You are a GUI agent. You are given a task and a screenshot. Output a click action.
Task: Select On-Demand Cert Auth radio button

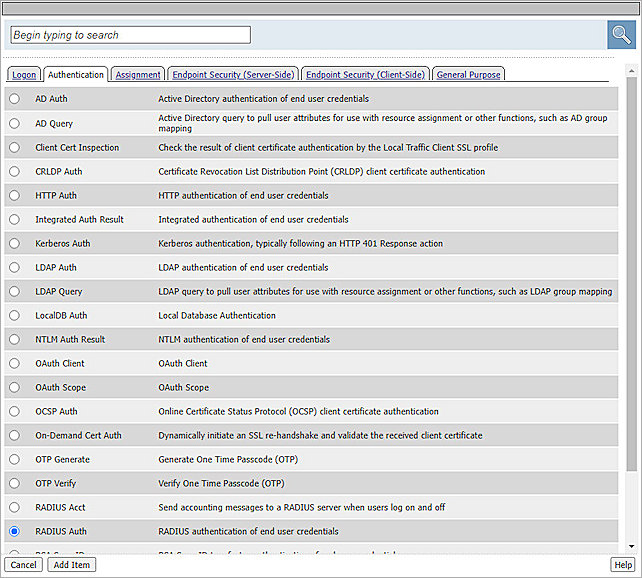pos(14,435)
